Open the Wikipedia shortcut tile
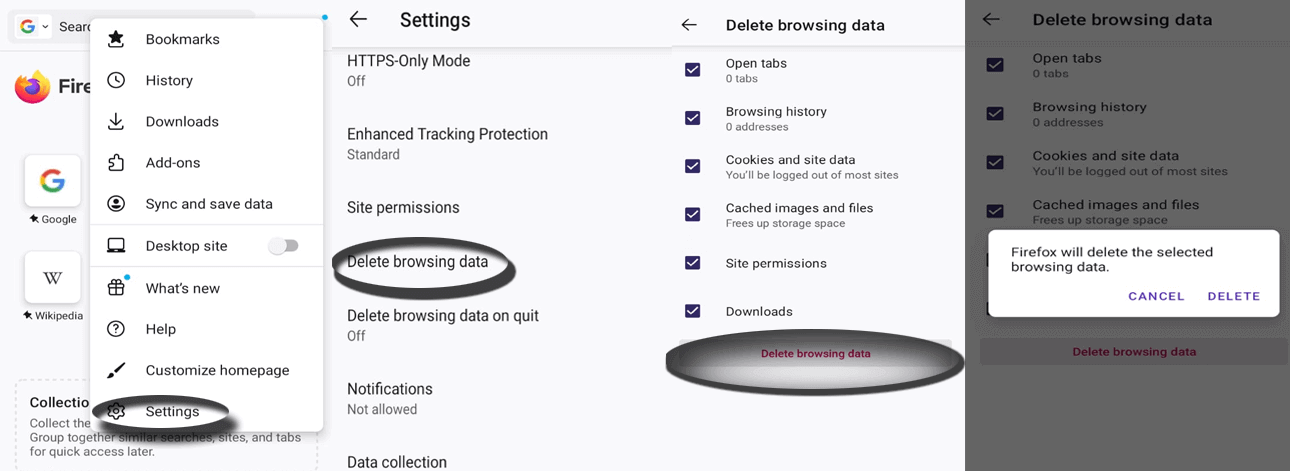Screen dimensions: 1290x471 [x=53, y=277]
